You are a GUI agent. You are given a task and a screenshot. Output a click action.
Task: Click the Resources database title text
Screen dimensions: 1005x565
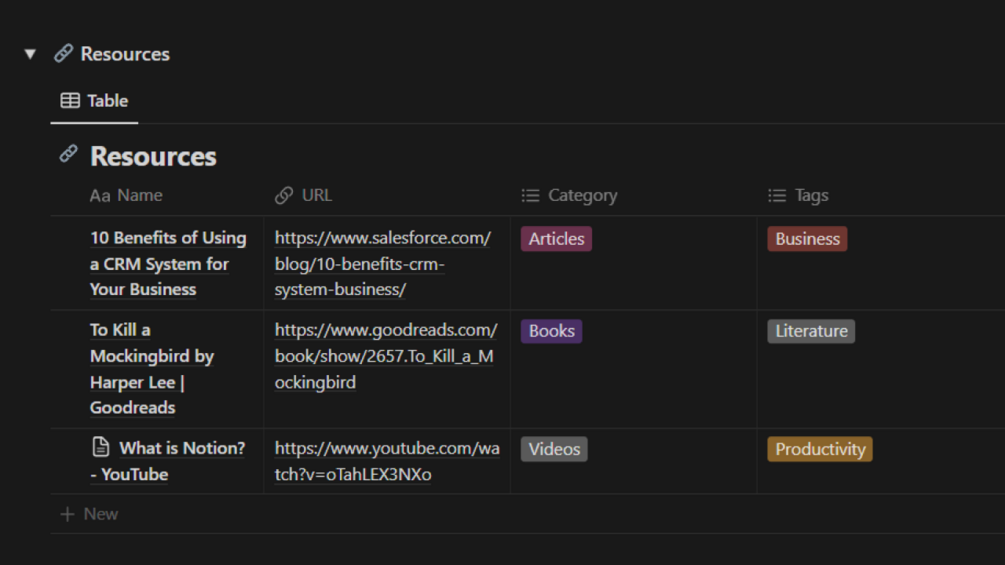click(x=153, y=156)
